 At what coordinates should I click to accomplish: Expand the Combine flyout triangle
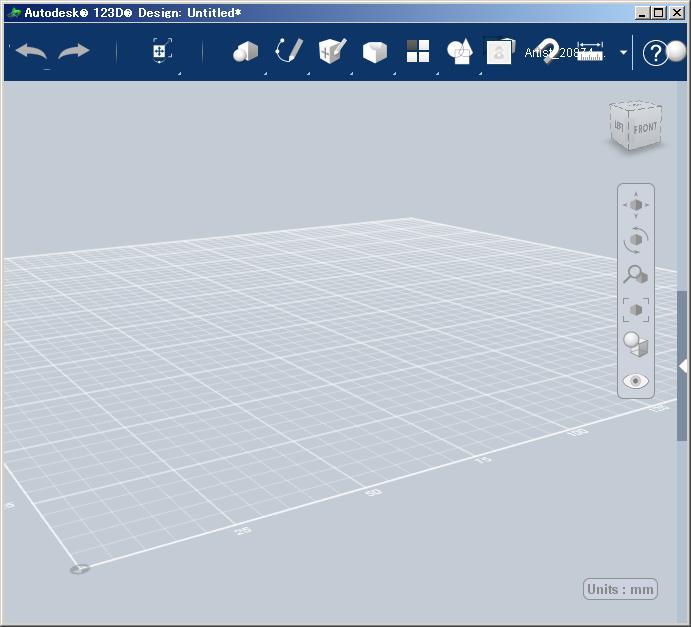480,74
